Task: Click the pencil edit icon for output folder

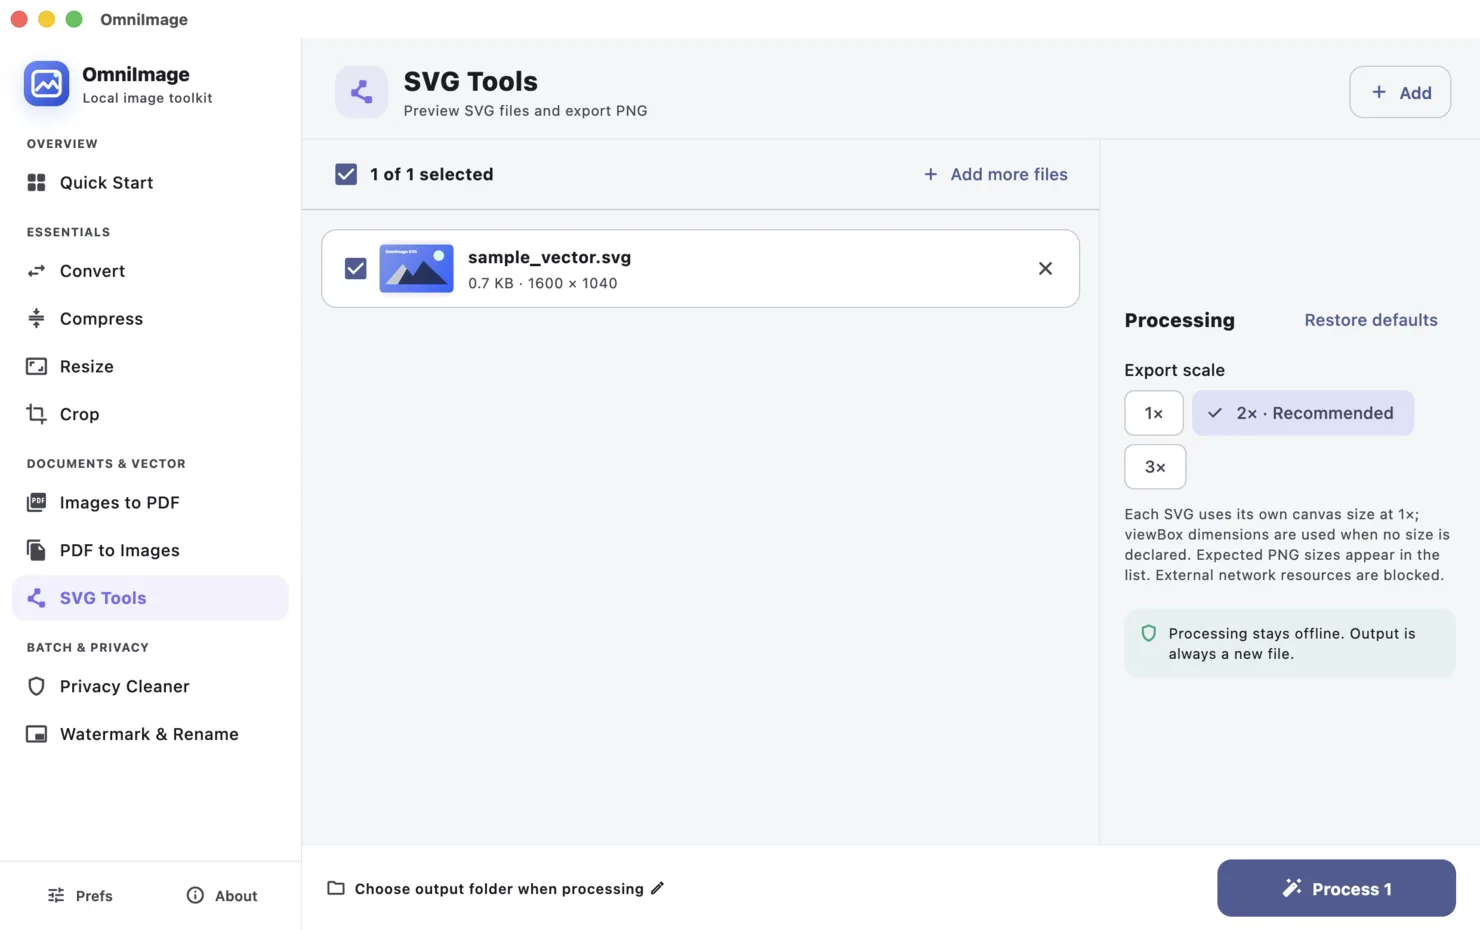Action: point(657,888)
